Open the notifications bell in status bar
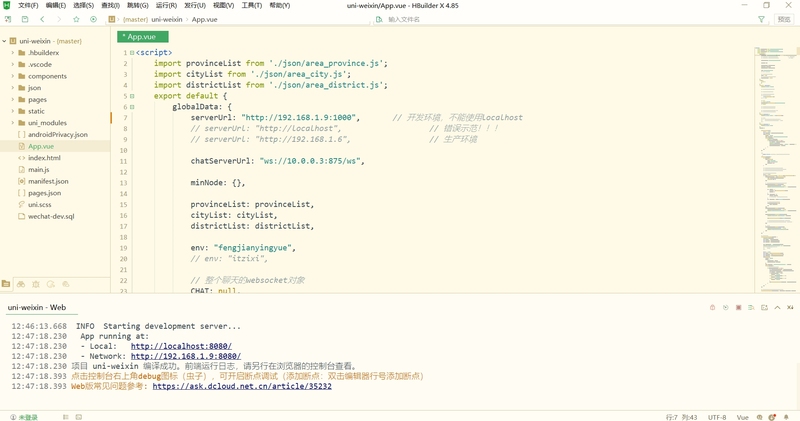Viewport: 800px width, 421px height. coord(786,417)
